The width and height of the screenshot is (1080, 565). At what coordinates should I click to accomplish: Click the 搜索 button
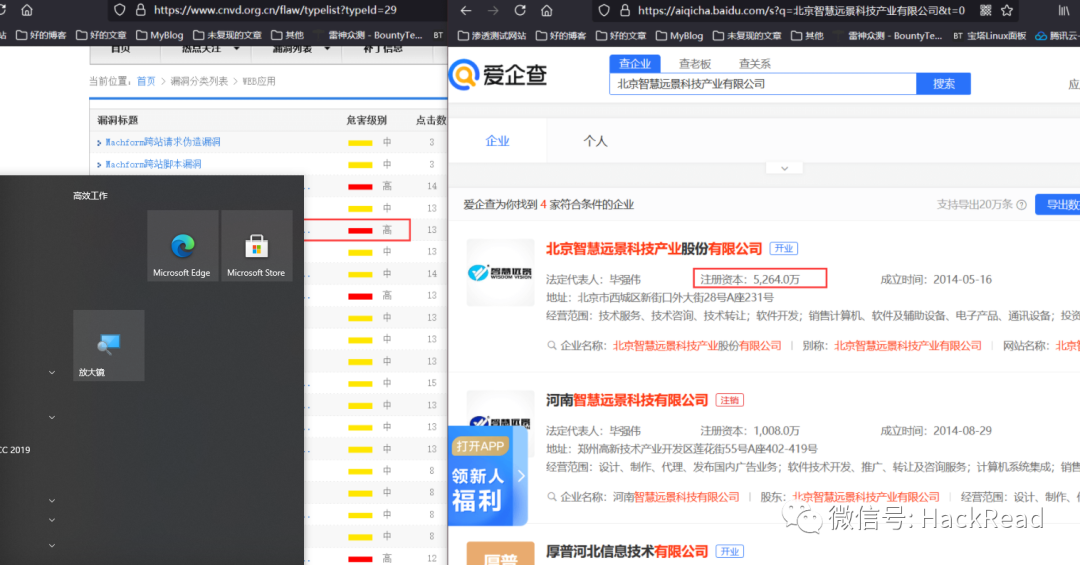[x=944, y=83]
